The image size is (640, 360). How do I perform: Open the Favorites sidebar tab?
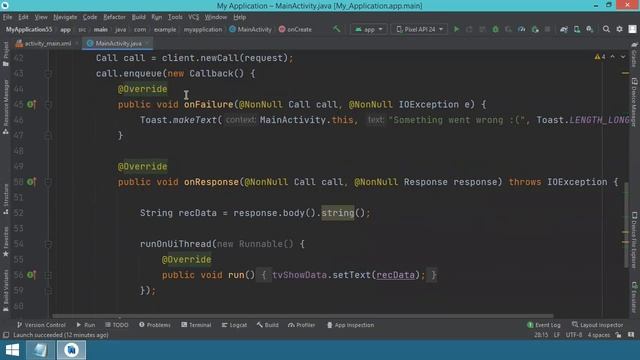pos(5,242)
